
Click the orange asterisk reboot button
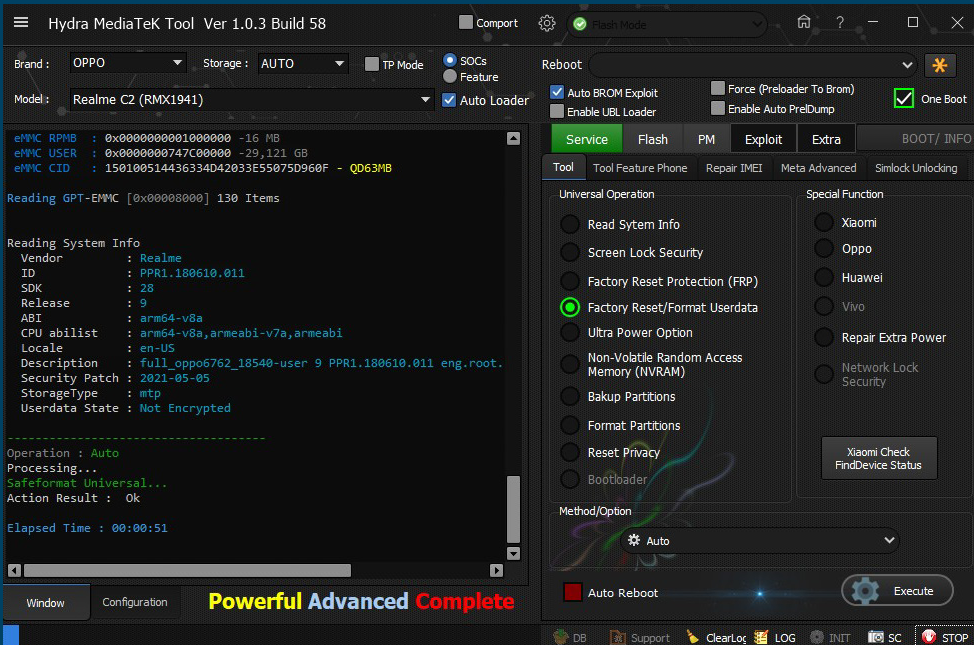coord(939,65)
